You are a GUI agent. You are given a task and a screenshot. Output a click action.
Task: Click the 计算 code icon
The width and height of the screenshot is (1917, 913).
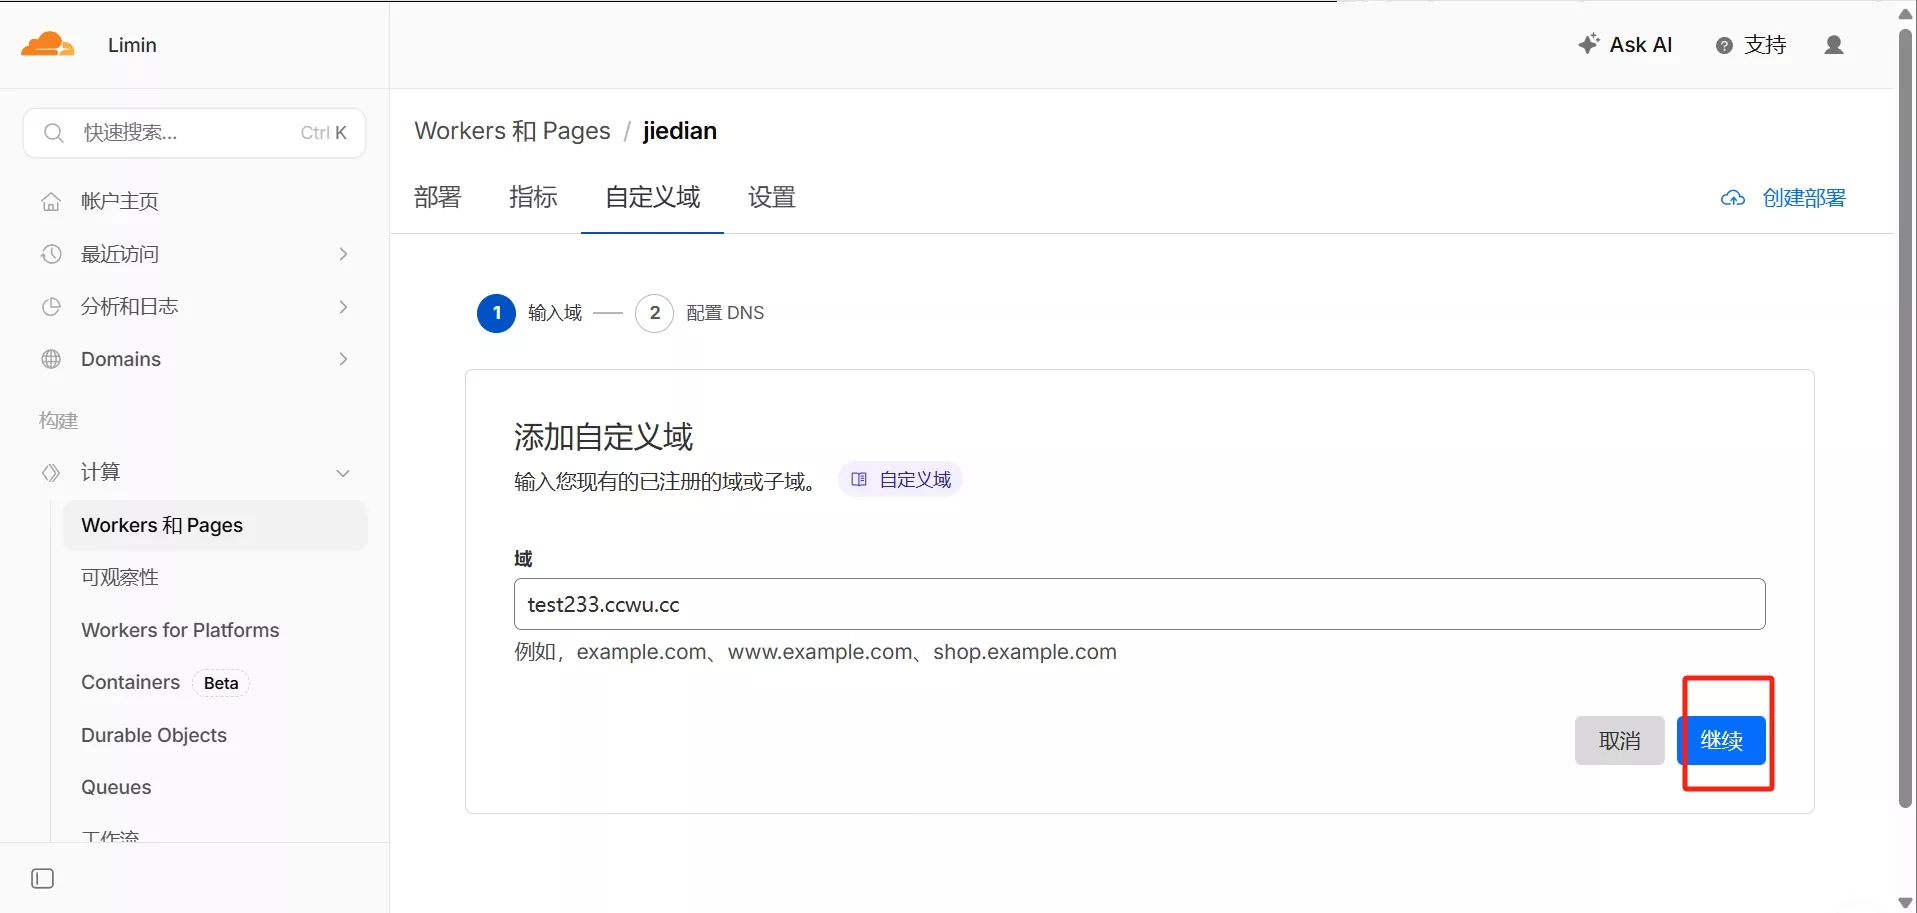(x=51, y=472)
